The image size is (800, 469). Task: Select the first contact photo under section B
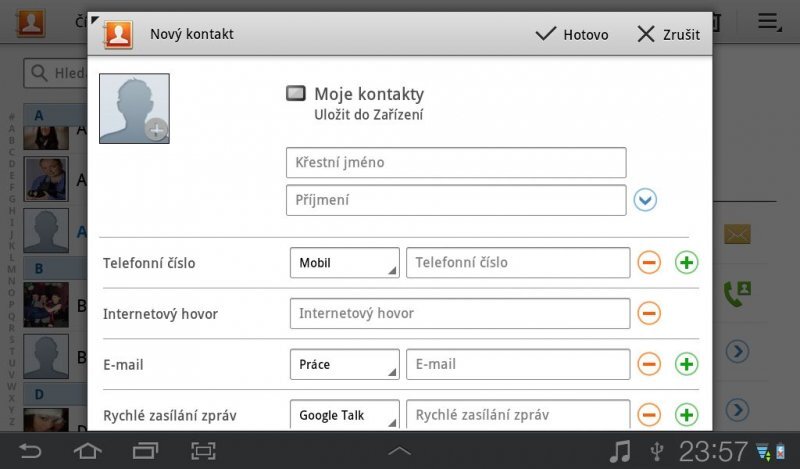[x=46, y=305]
